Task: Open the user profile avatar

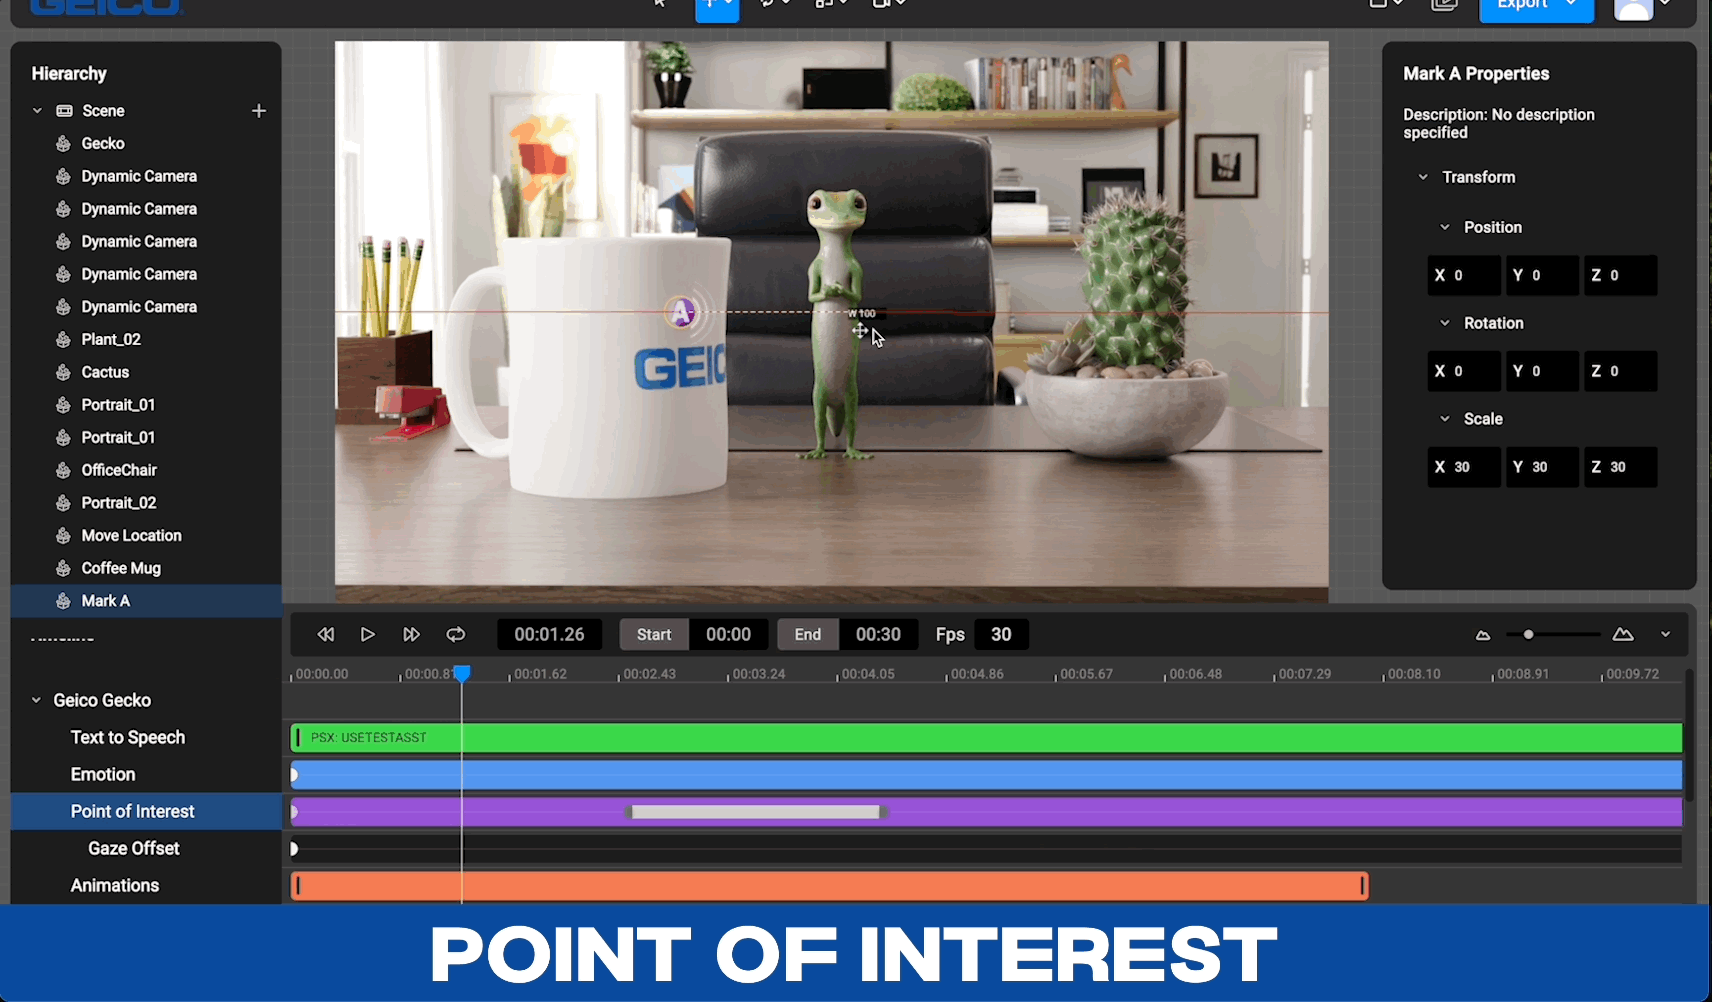Action: (1634, 8)
